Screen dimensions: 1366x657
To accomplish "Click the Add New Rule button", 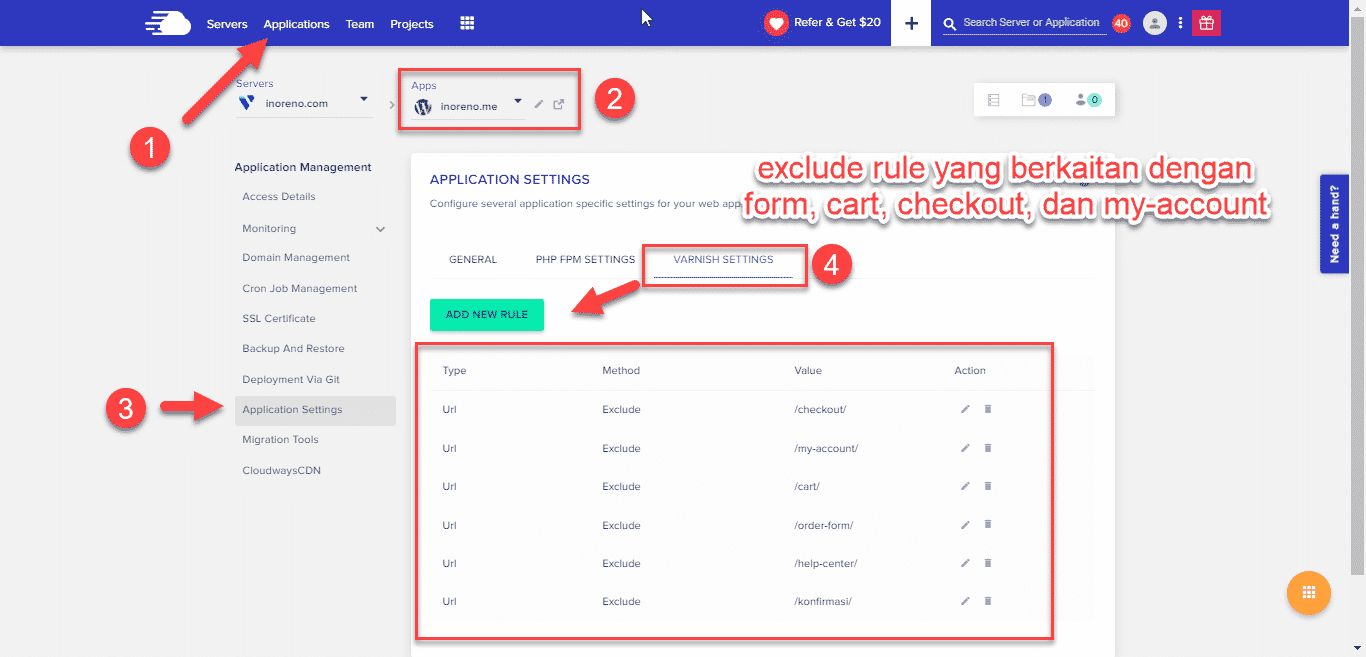I will point(487,314).
